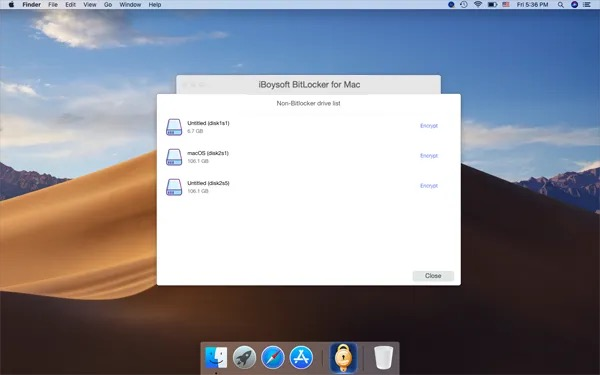Open the Edit menu

tap(70, 5)
